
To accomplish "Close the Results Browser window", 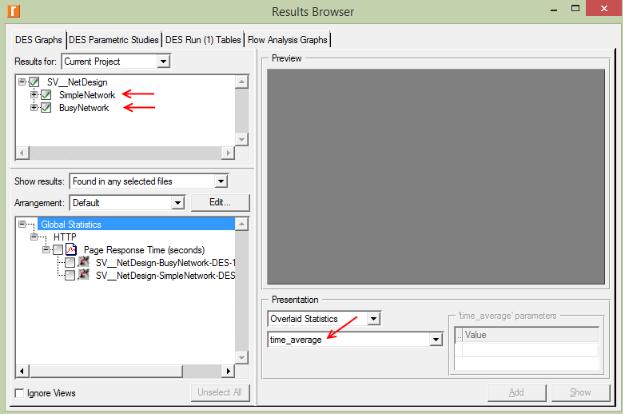I will 604,8.
